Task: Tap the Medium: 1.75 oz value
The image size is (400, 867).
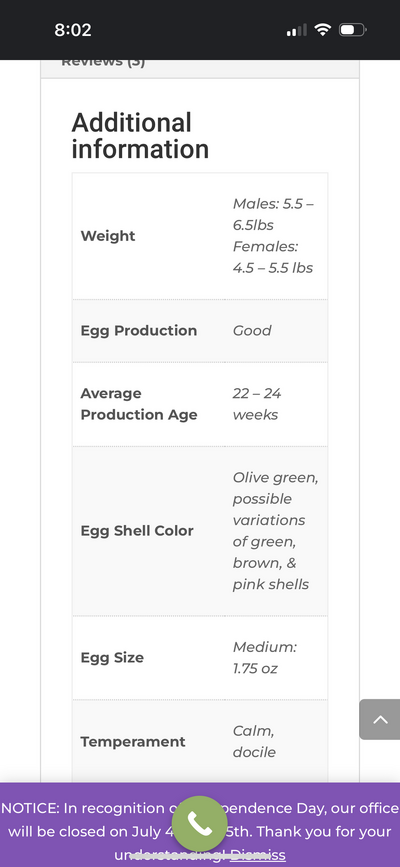Action: click(x=264, y=658)
